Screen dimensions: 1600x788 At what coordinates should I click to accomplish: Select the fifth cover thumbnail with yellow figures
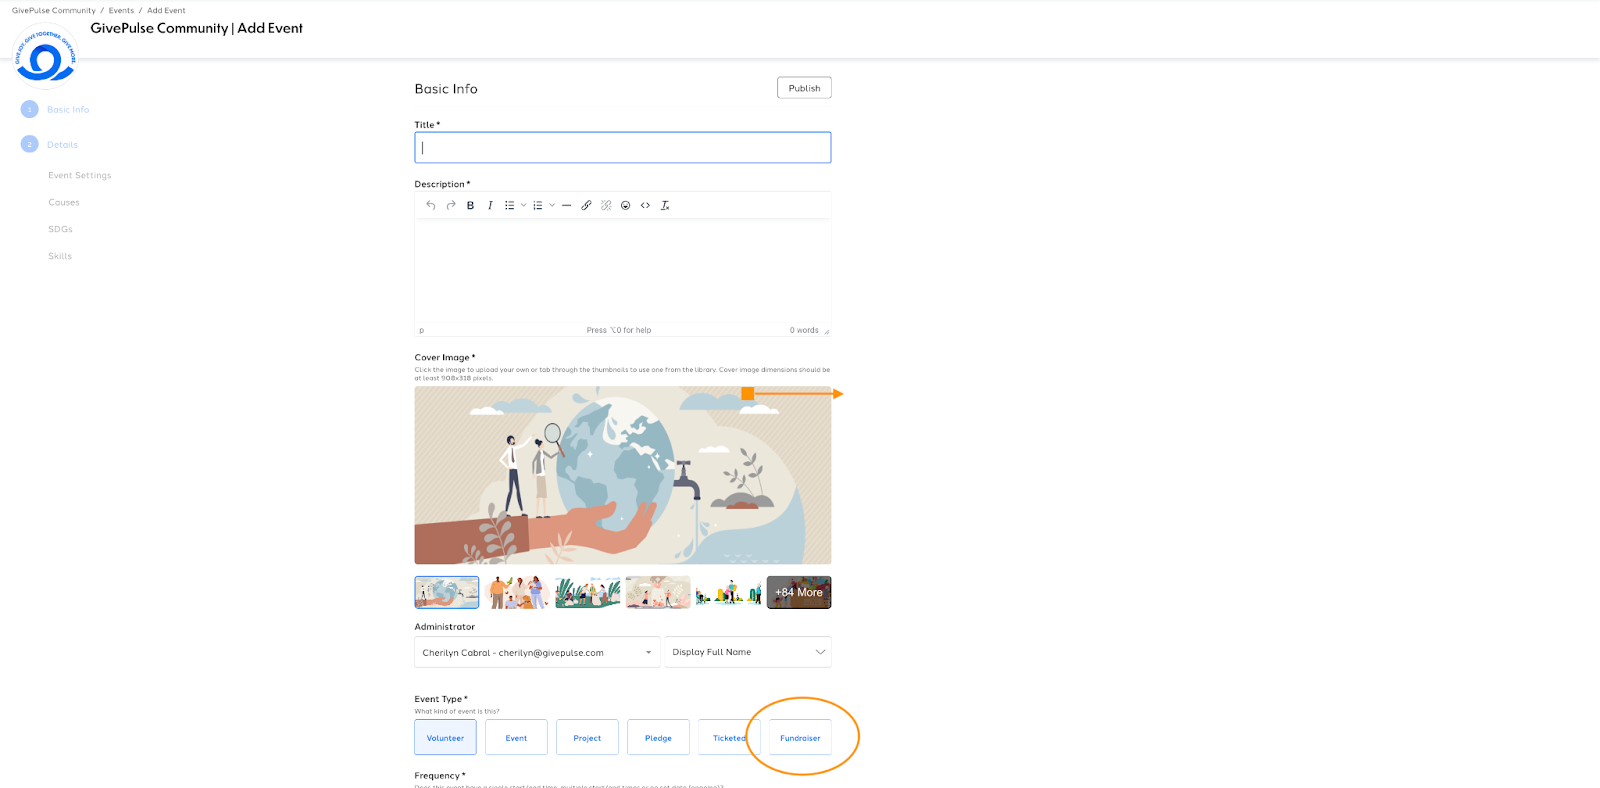(x=729, y=592)
